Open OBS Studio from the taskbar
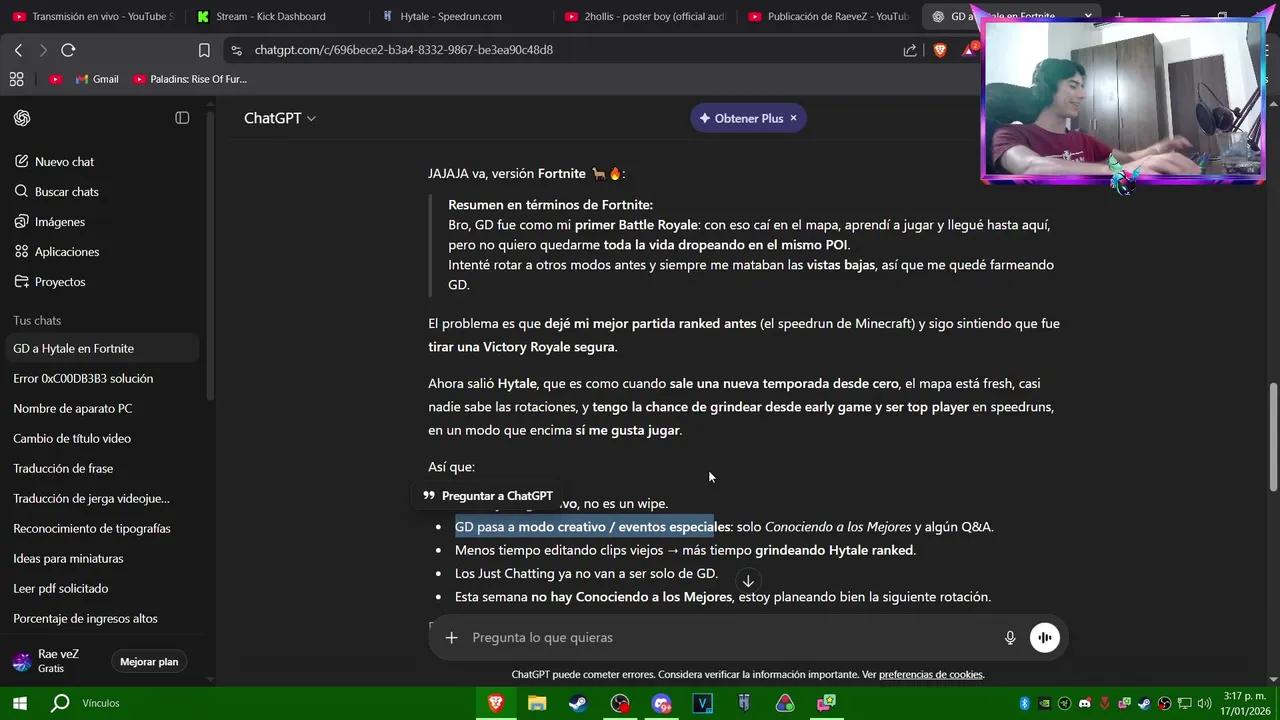 pos(620,704)
